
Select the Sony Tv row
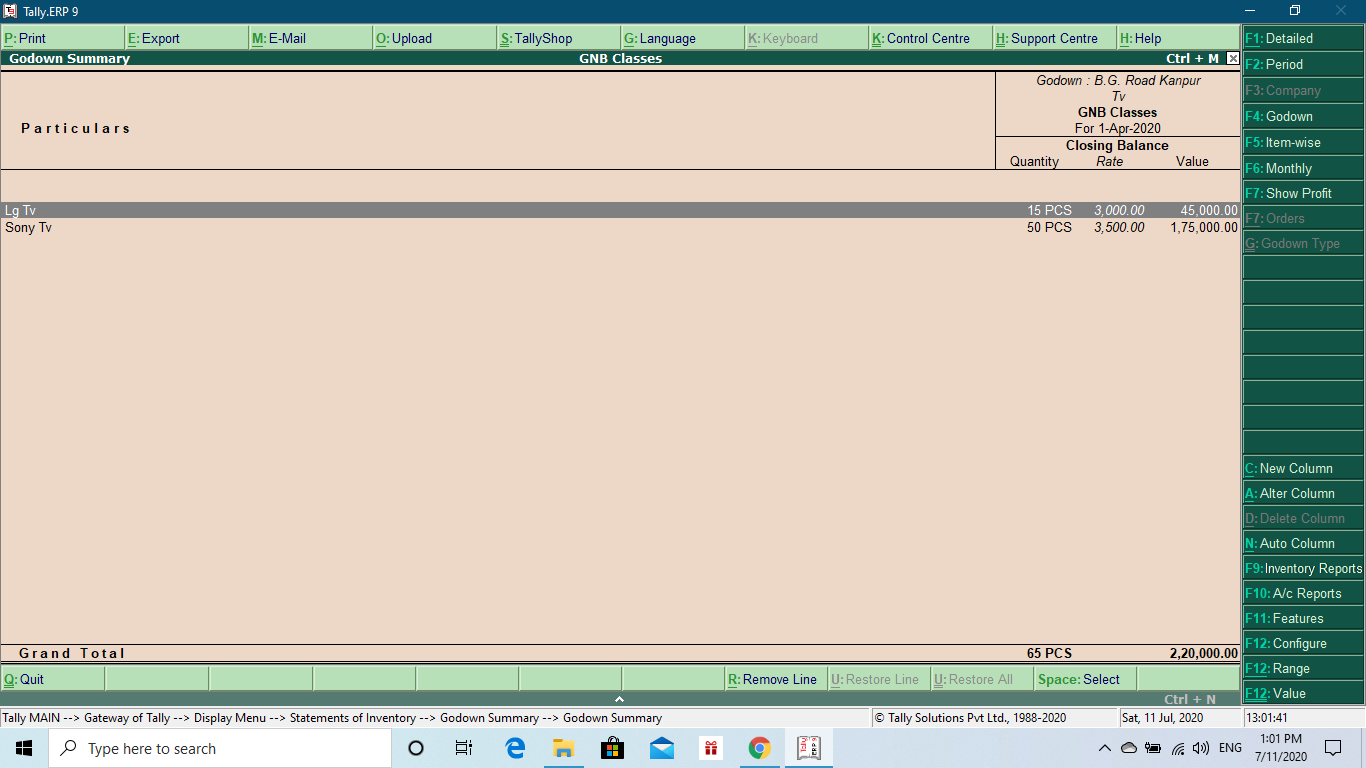click(x=620, y=227)
